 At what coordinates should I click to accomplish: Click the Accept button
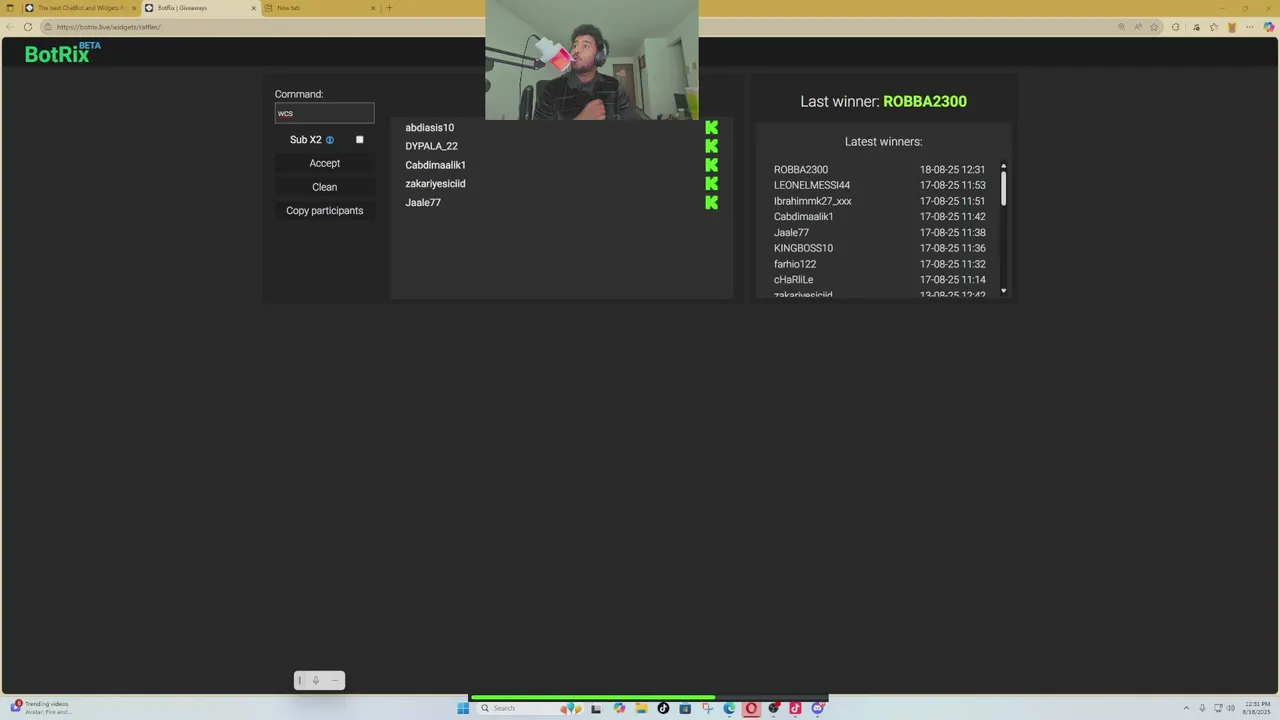coord(325,163)
